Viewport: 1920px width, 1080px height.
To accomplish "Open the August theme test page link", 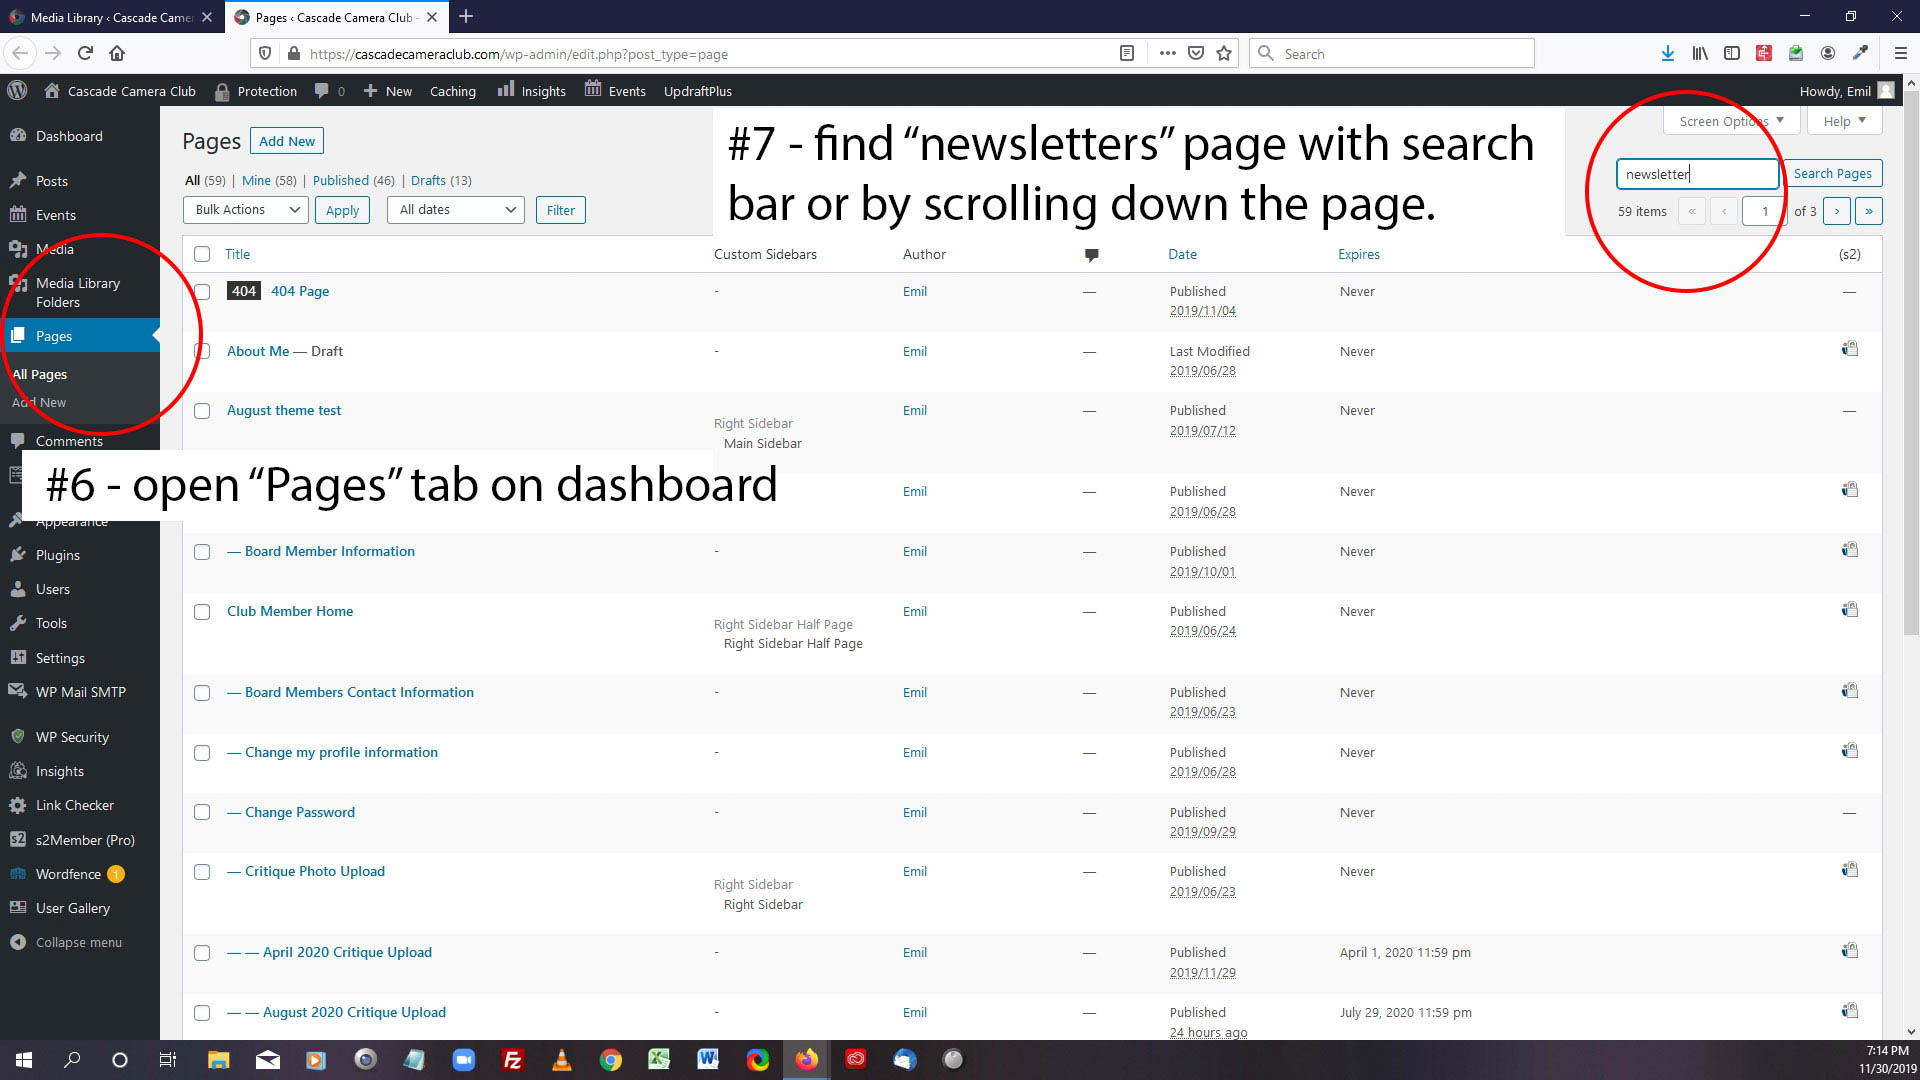I will pyautogui.click(x=283, y=410).
